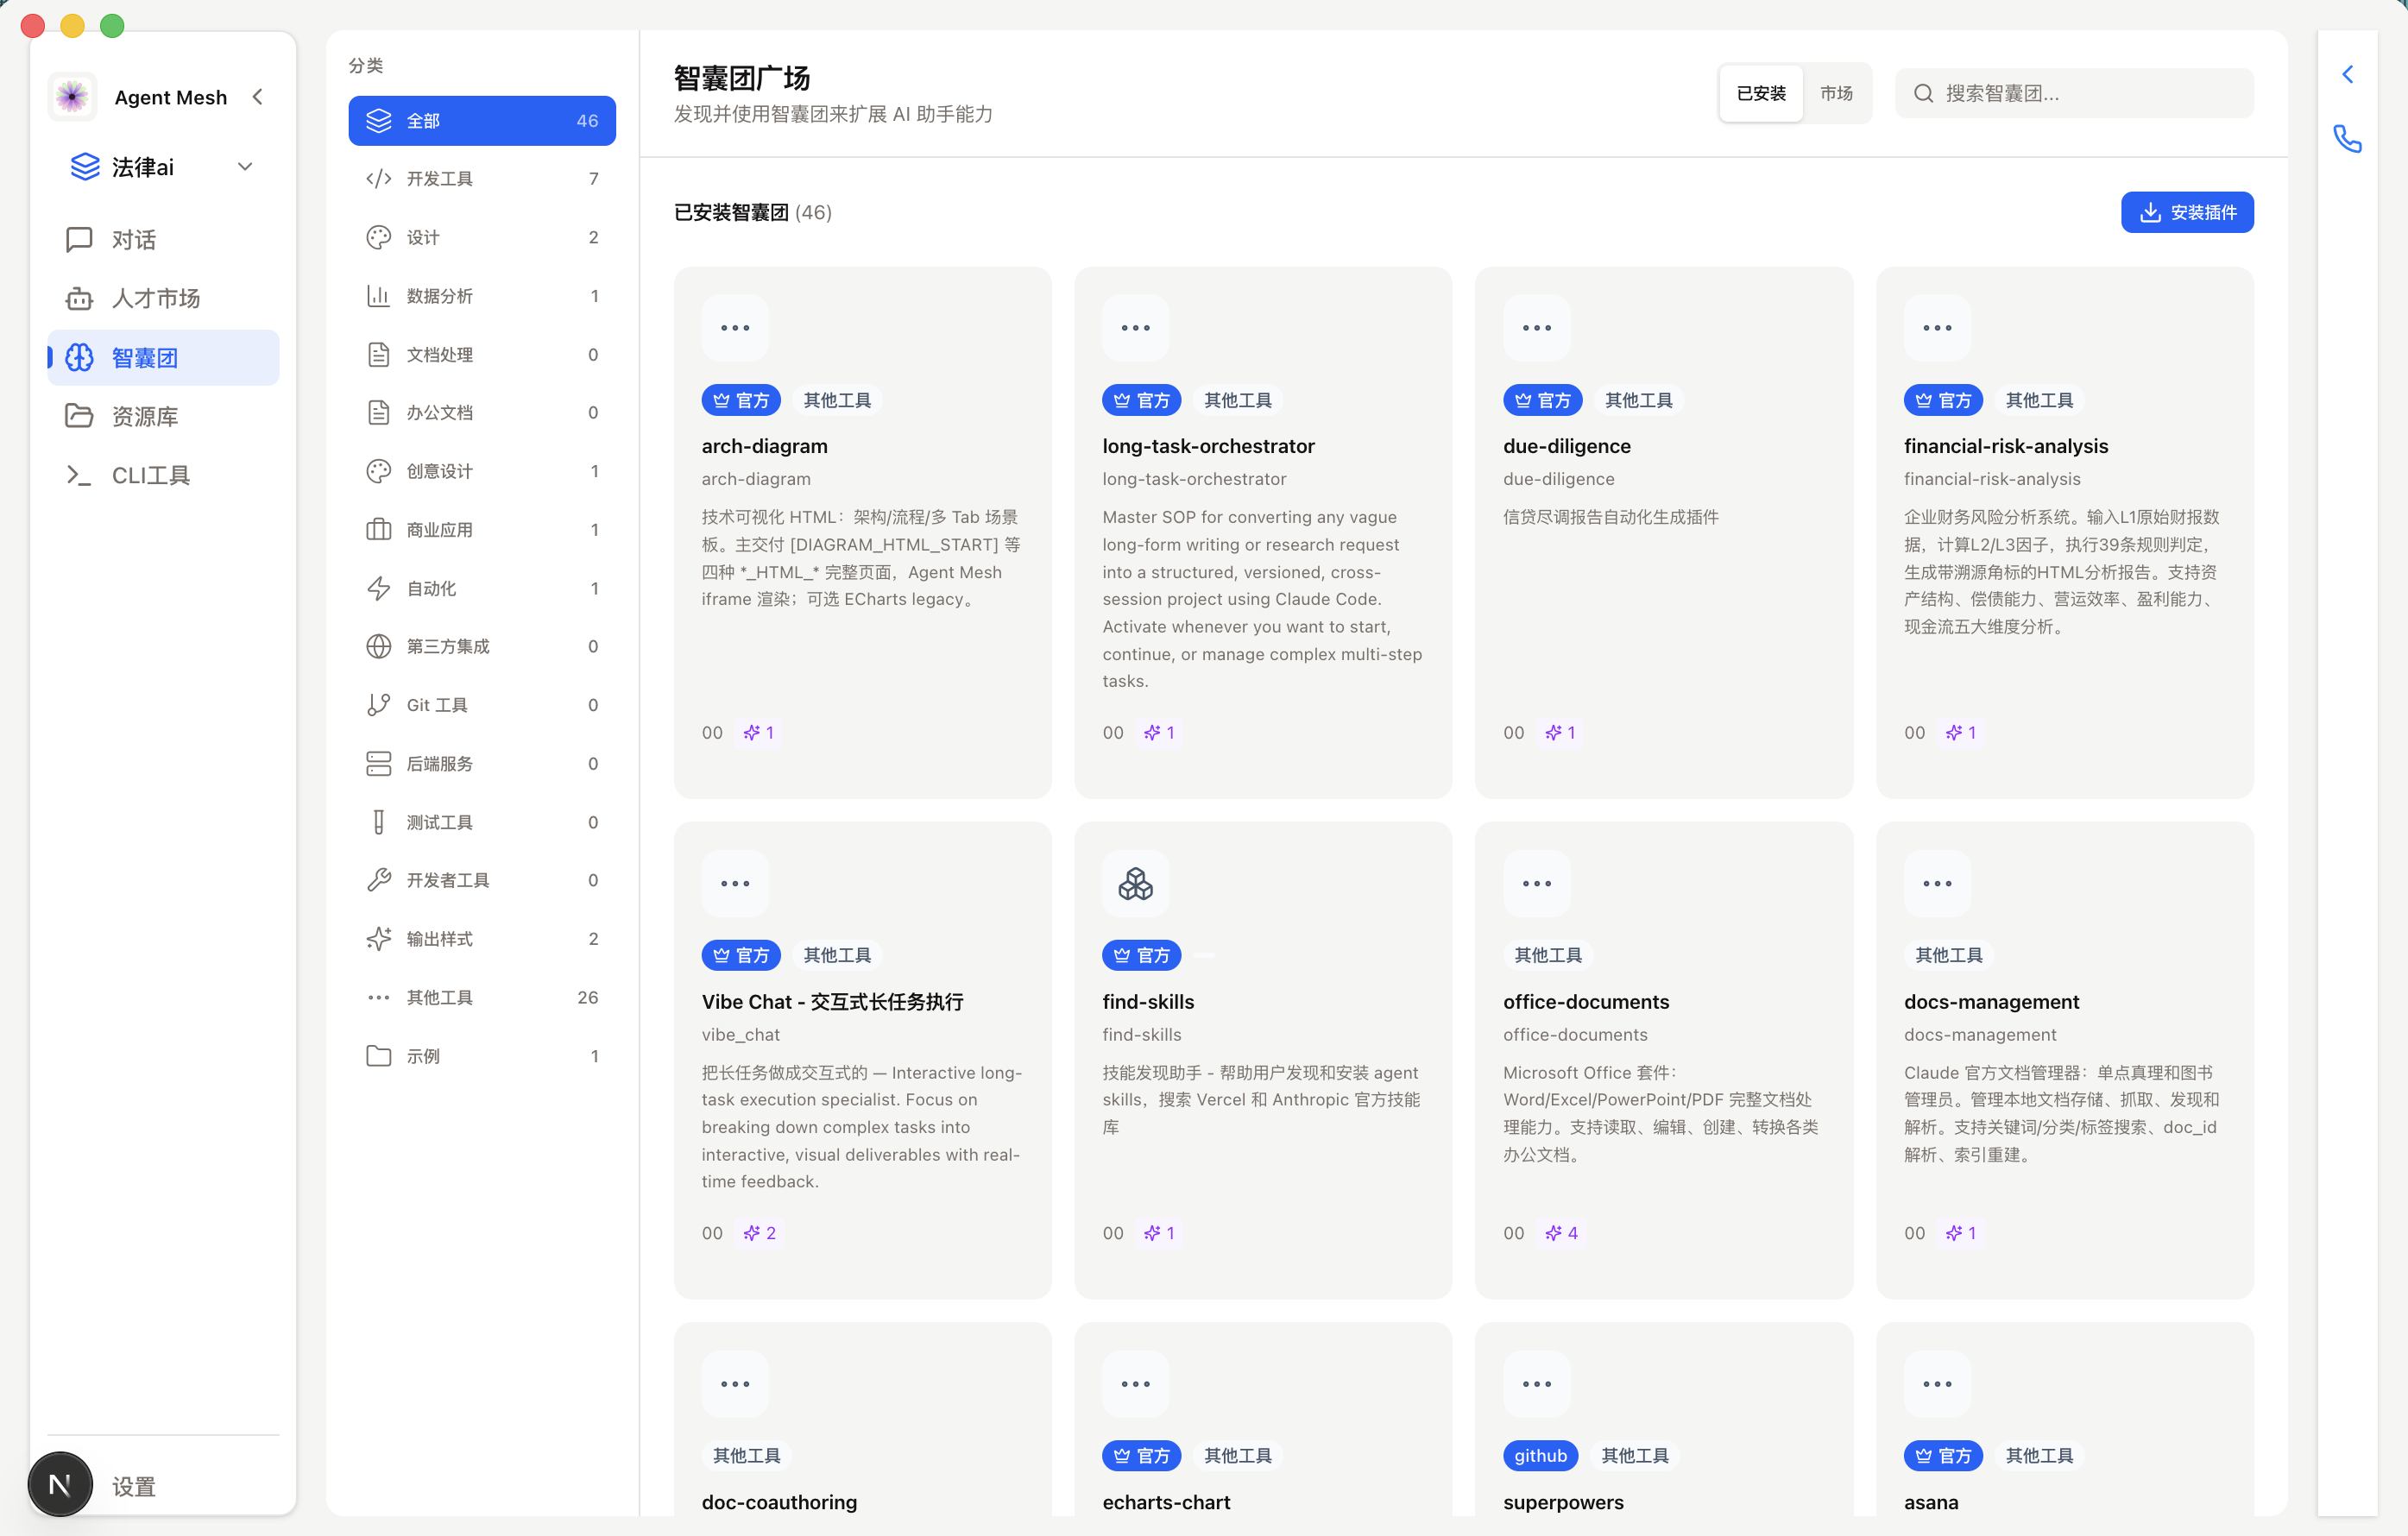Switch to the 市场 tab
Image resolution: width=2408 pixels, height=1536 pixels.
click(1836, 93)
